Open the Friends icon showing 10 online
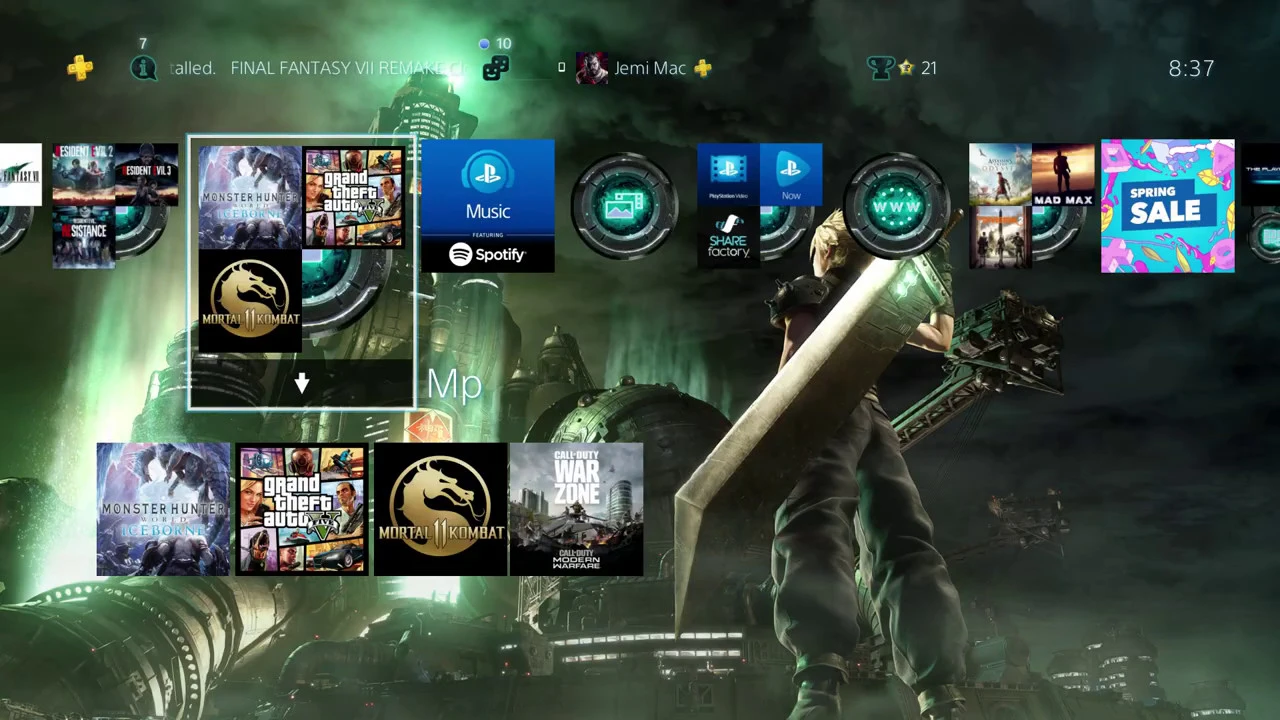The width and height of the screenshot is (1280, 720). 496,68
